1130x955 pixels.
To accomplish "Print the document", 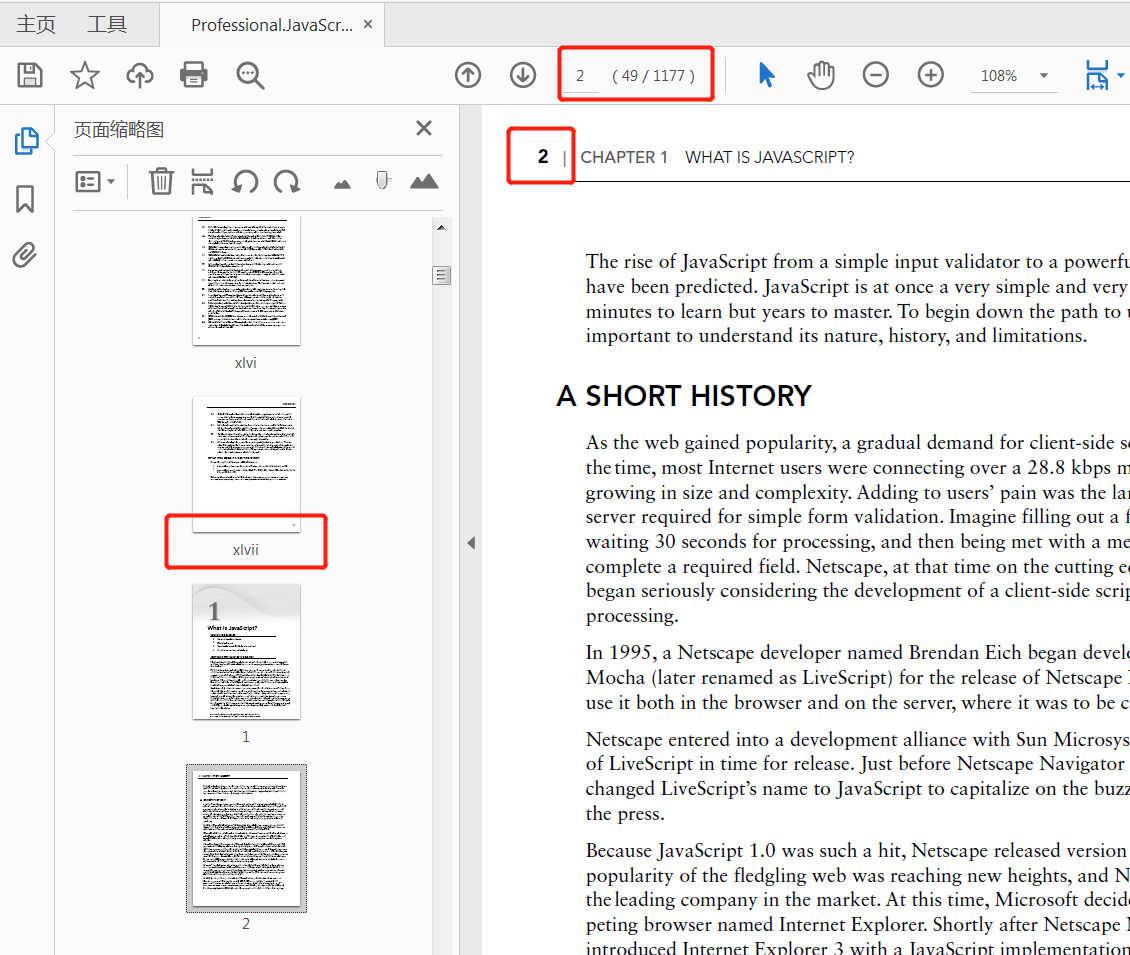I will point(194,75).
